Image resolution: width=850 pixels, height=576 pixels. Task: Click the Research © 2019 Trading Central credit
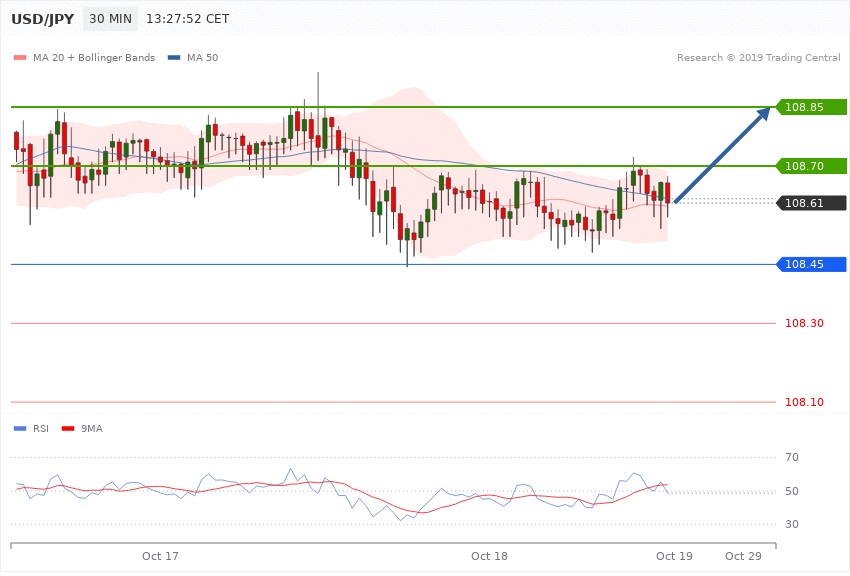tap(758, 58)
